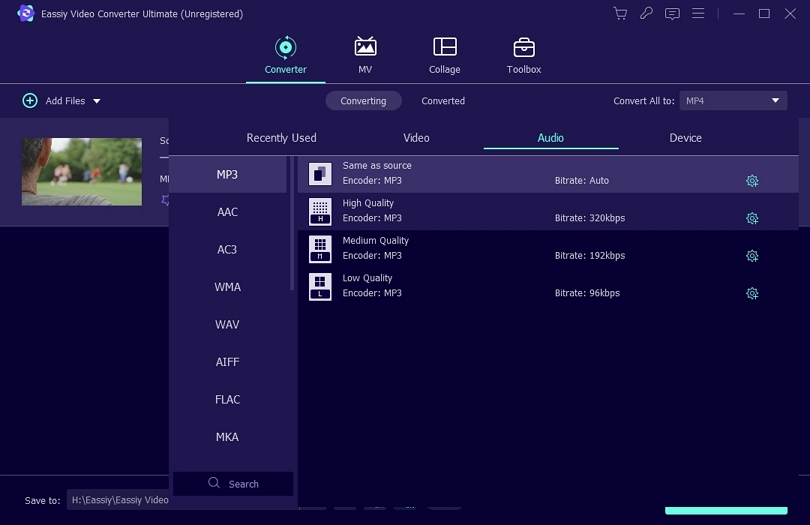810x525 pixels.
Task: Close the Eassiy Video Converter window
Action: click(x=790, y=13)
